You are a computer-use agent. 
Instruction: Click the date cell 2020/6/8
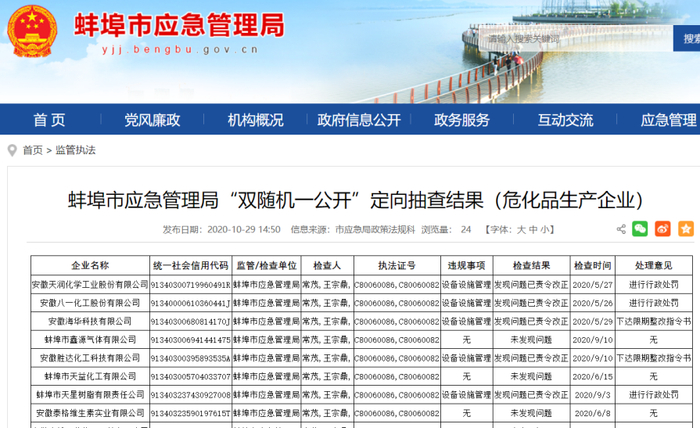click(x=592, y=413)
